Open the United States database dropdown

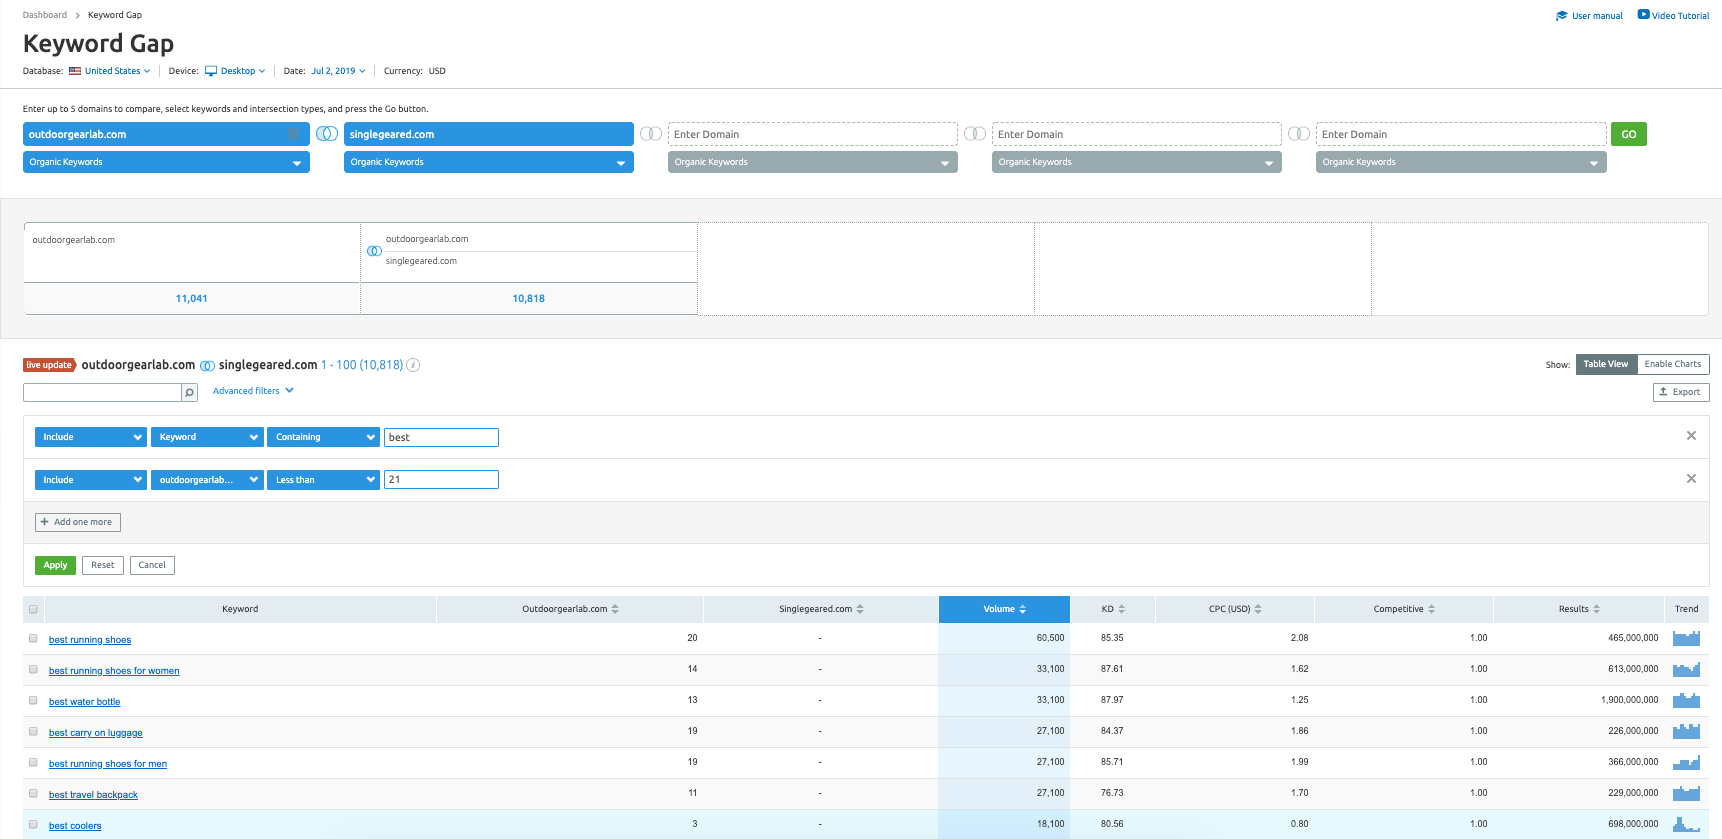tap(110, 71)
